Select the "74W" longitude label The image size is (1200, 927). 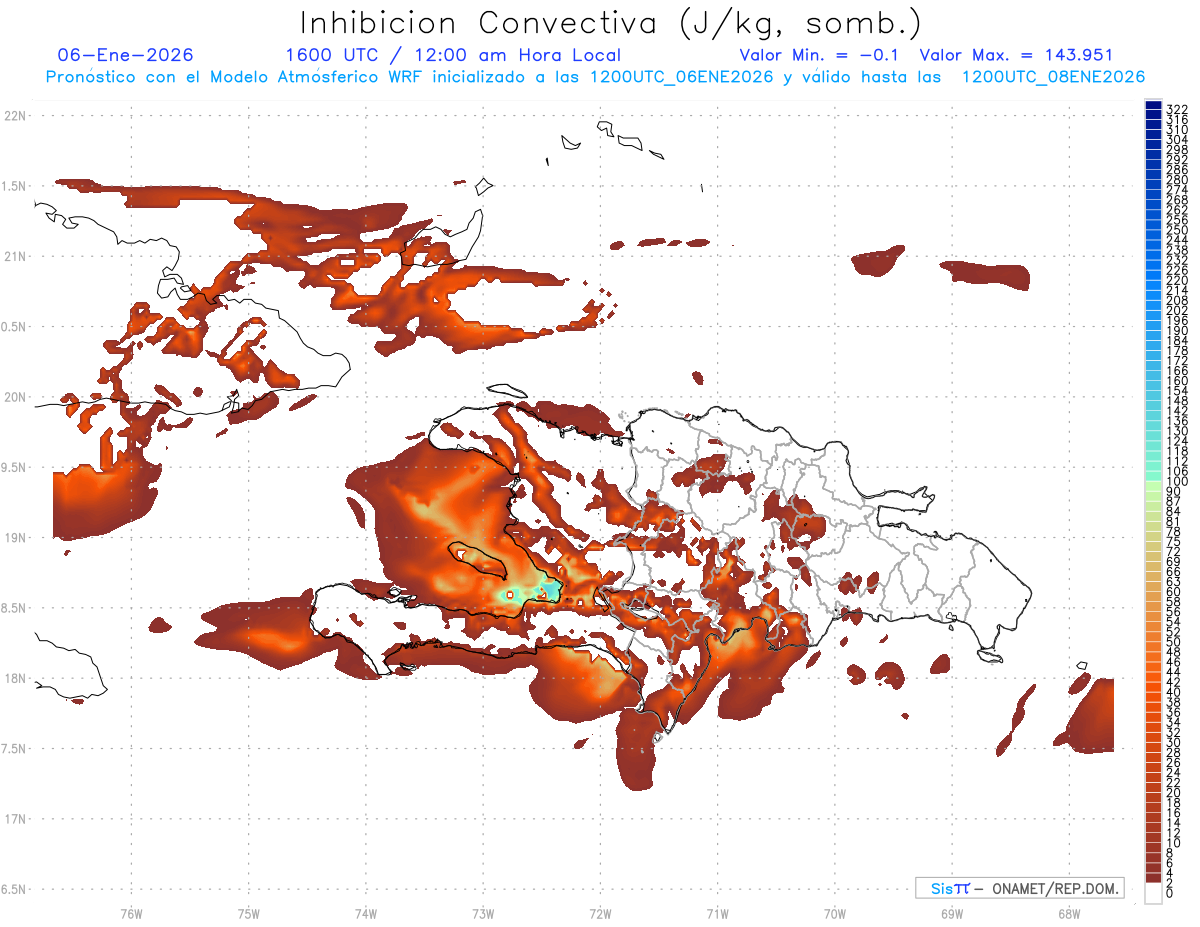tap(365, 913)
